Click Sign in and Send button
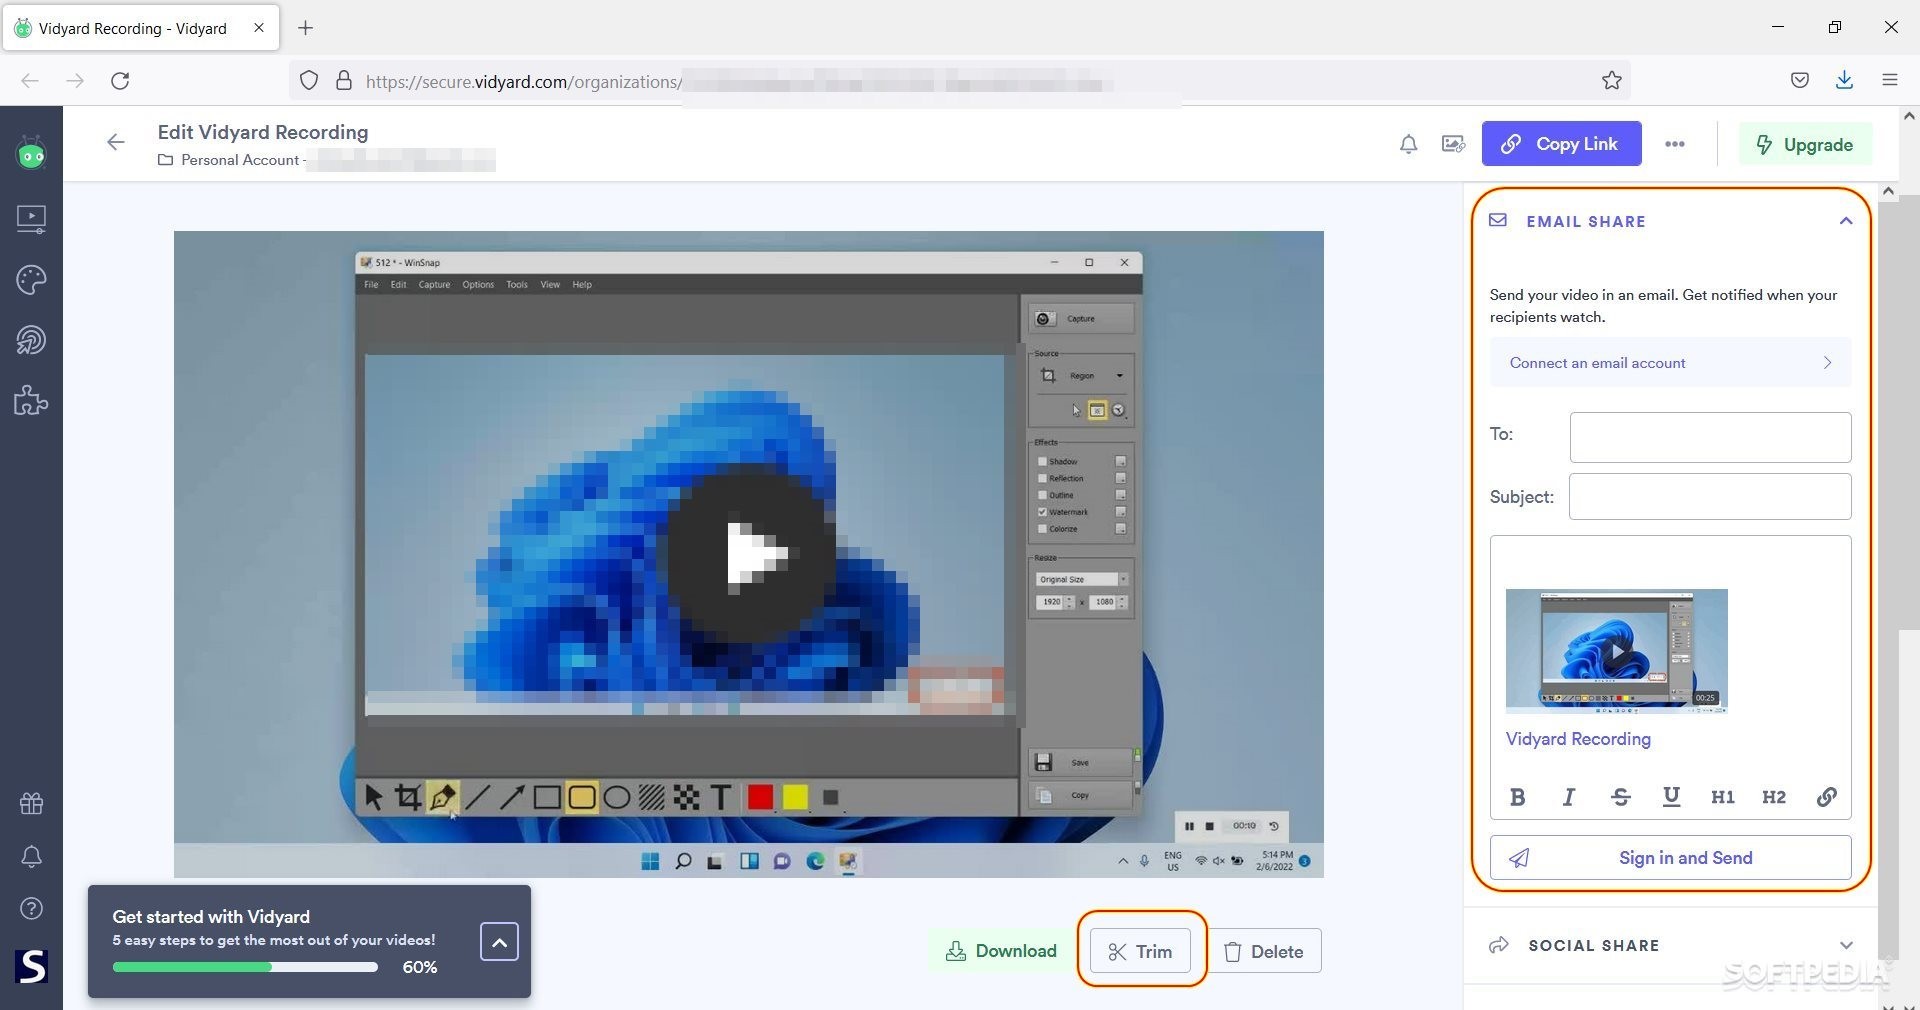The image size is (1920, 1010). pos(1670,858)
